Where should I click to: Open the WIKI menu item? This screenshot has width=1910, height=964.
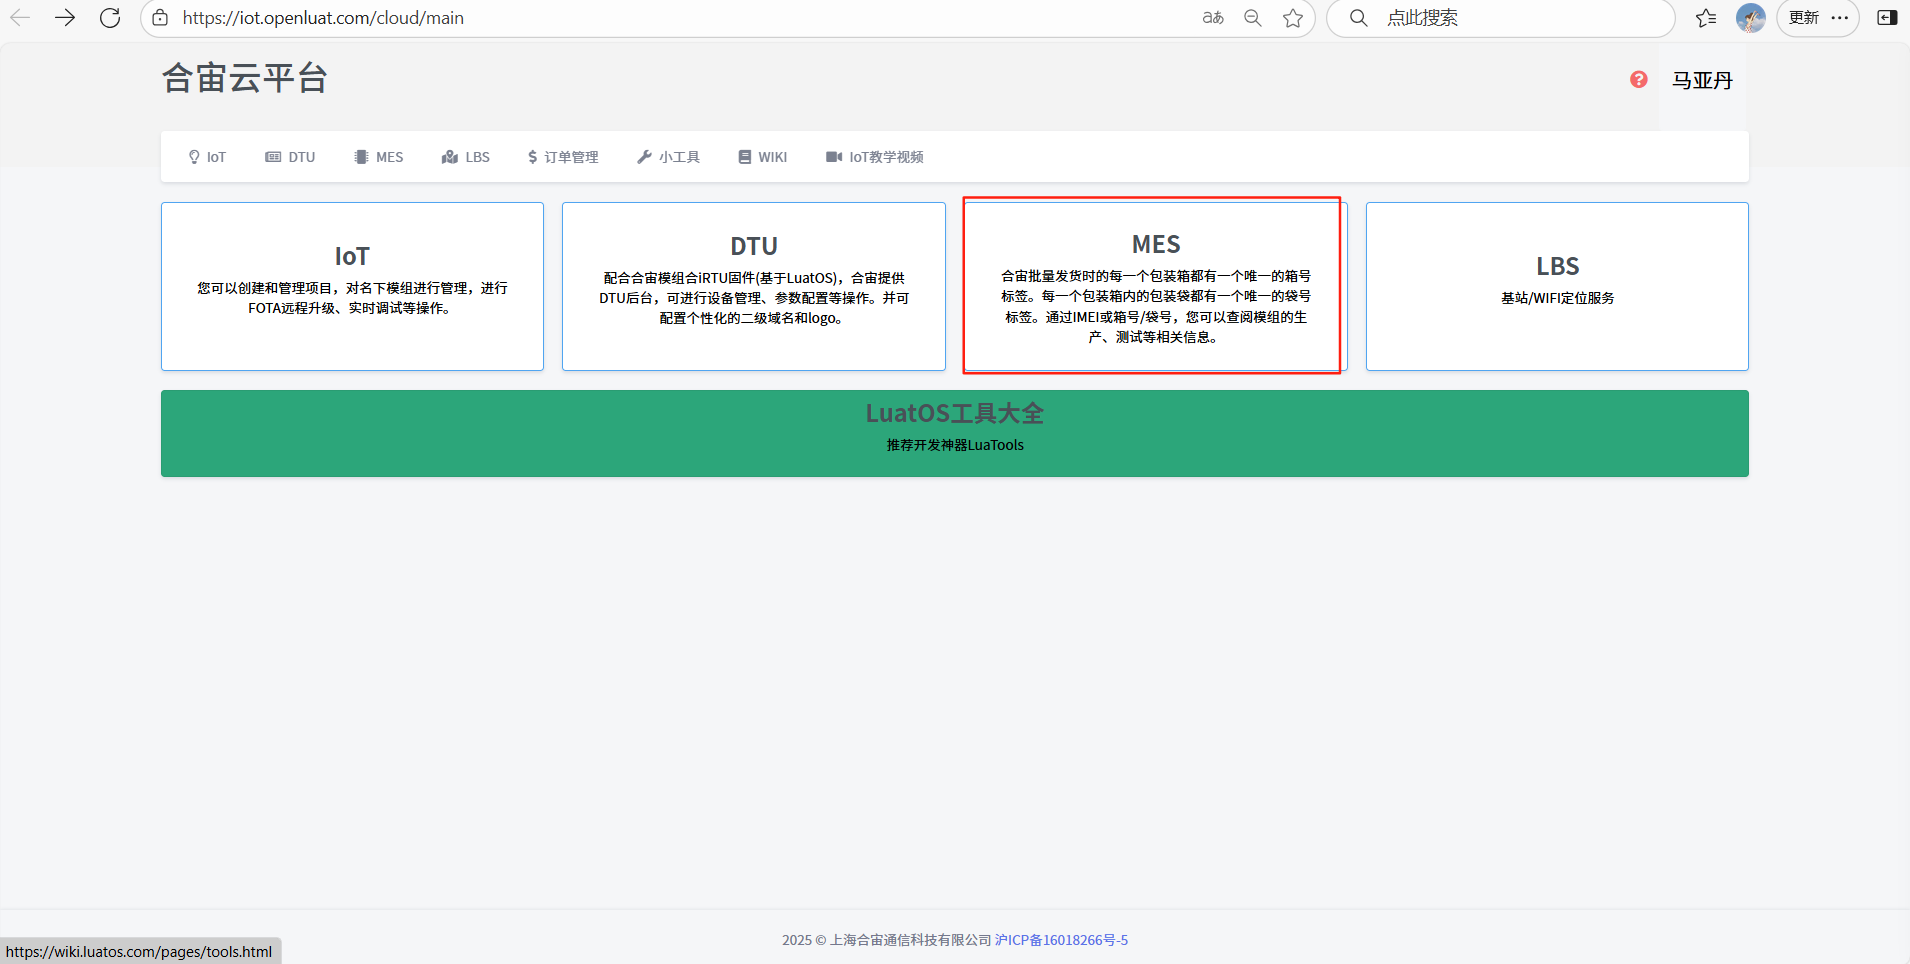point(763,157)
